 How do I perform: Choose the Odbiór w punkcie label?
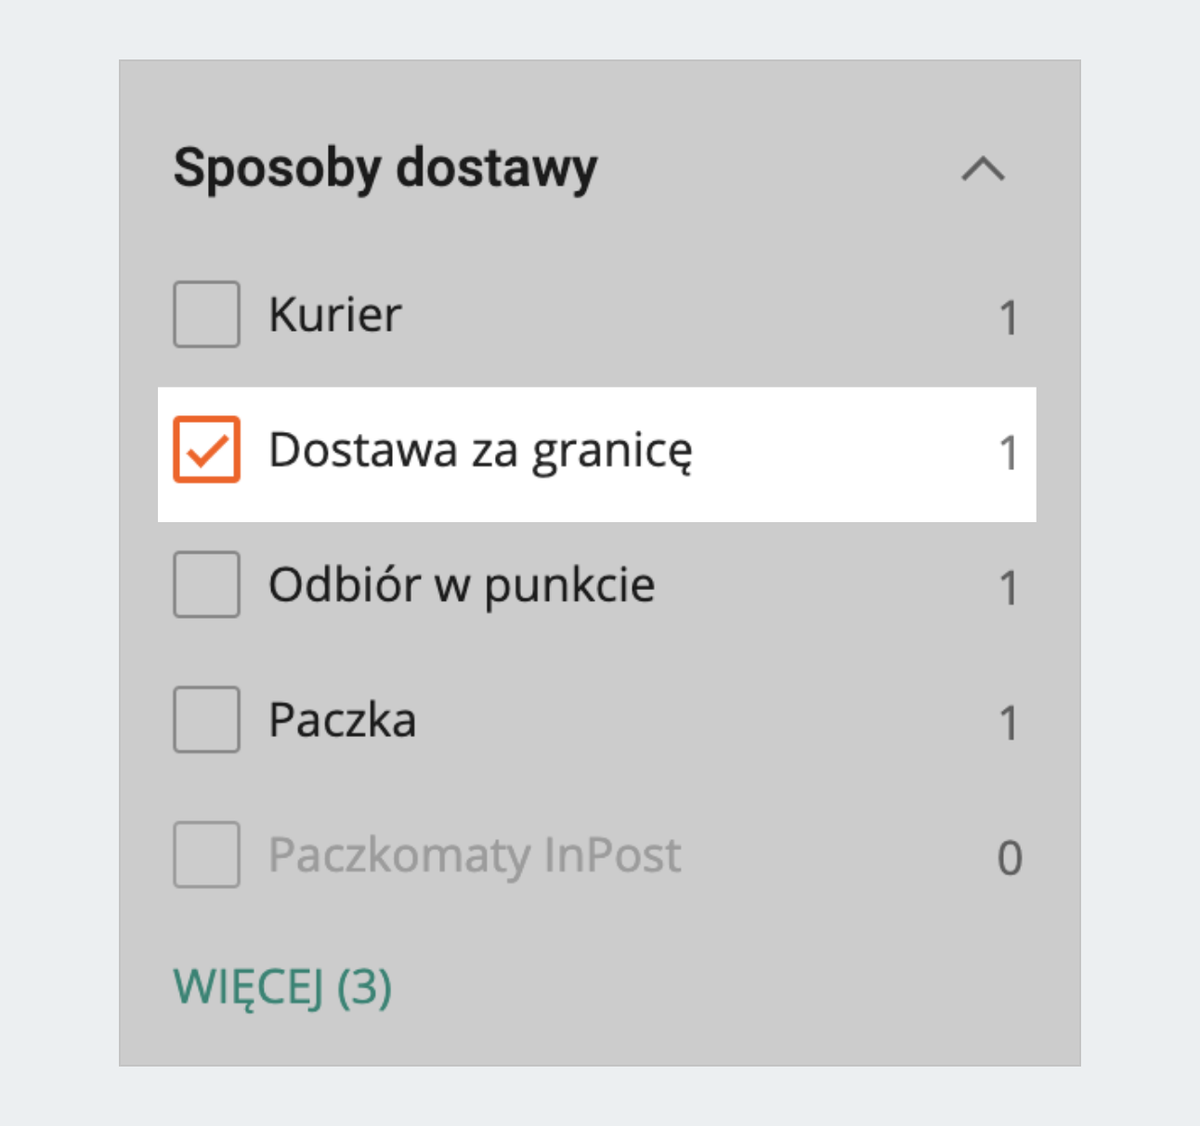(x=461, y=586)
